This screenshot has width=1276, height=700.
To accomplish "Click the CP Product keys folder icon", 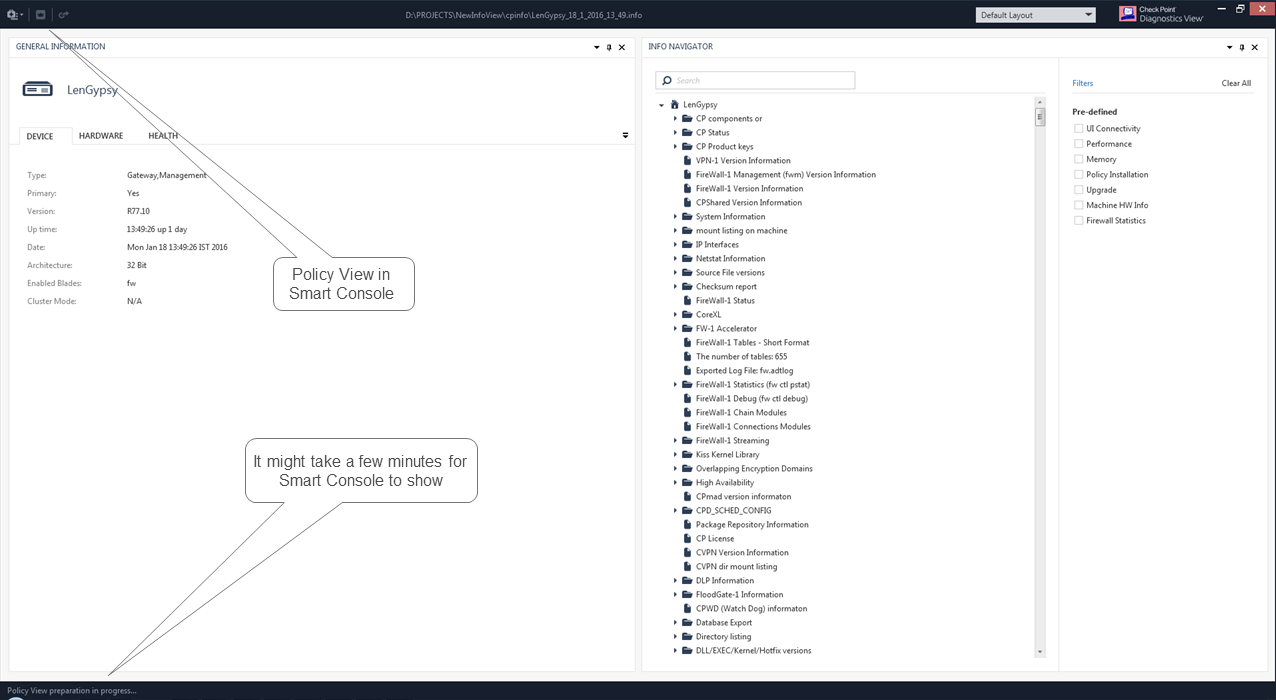I will tap(687, 147).
